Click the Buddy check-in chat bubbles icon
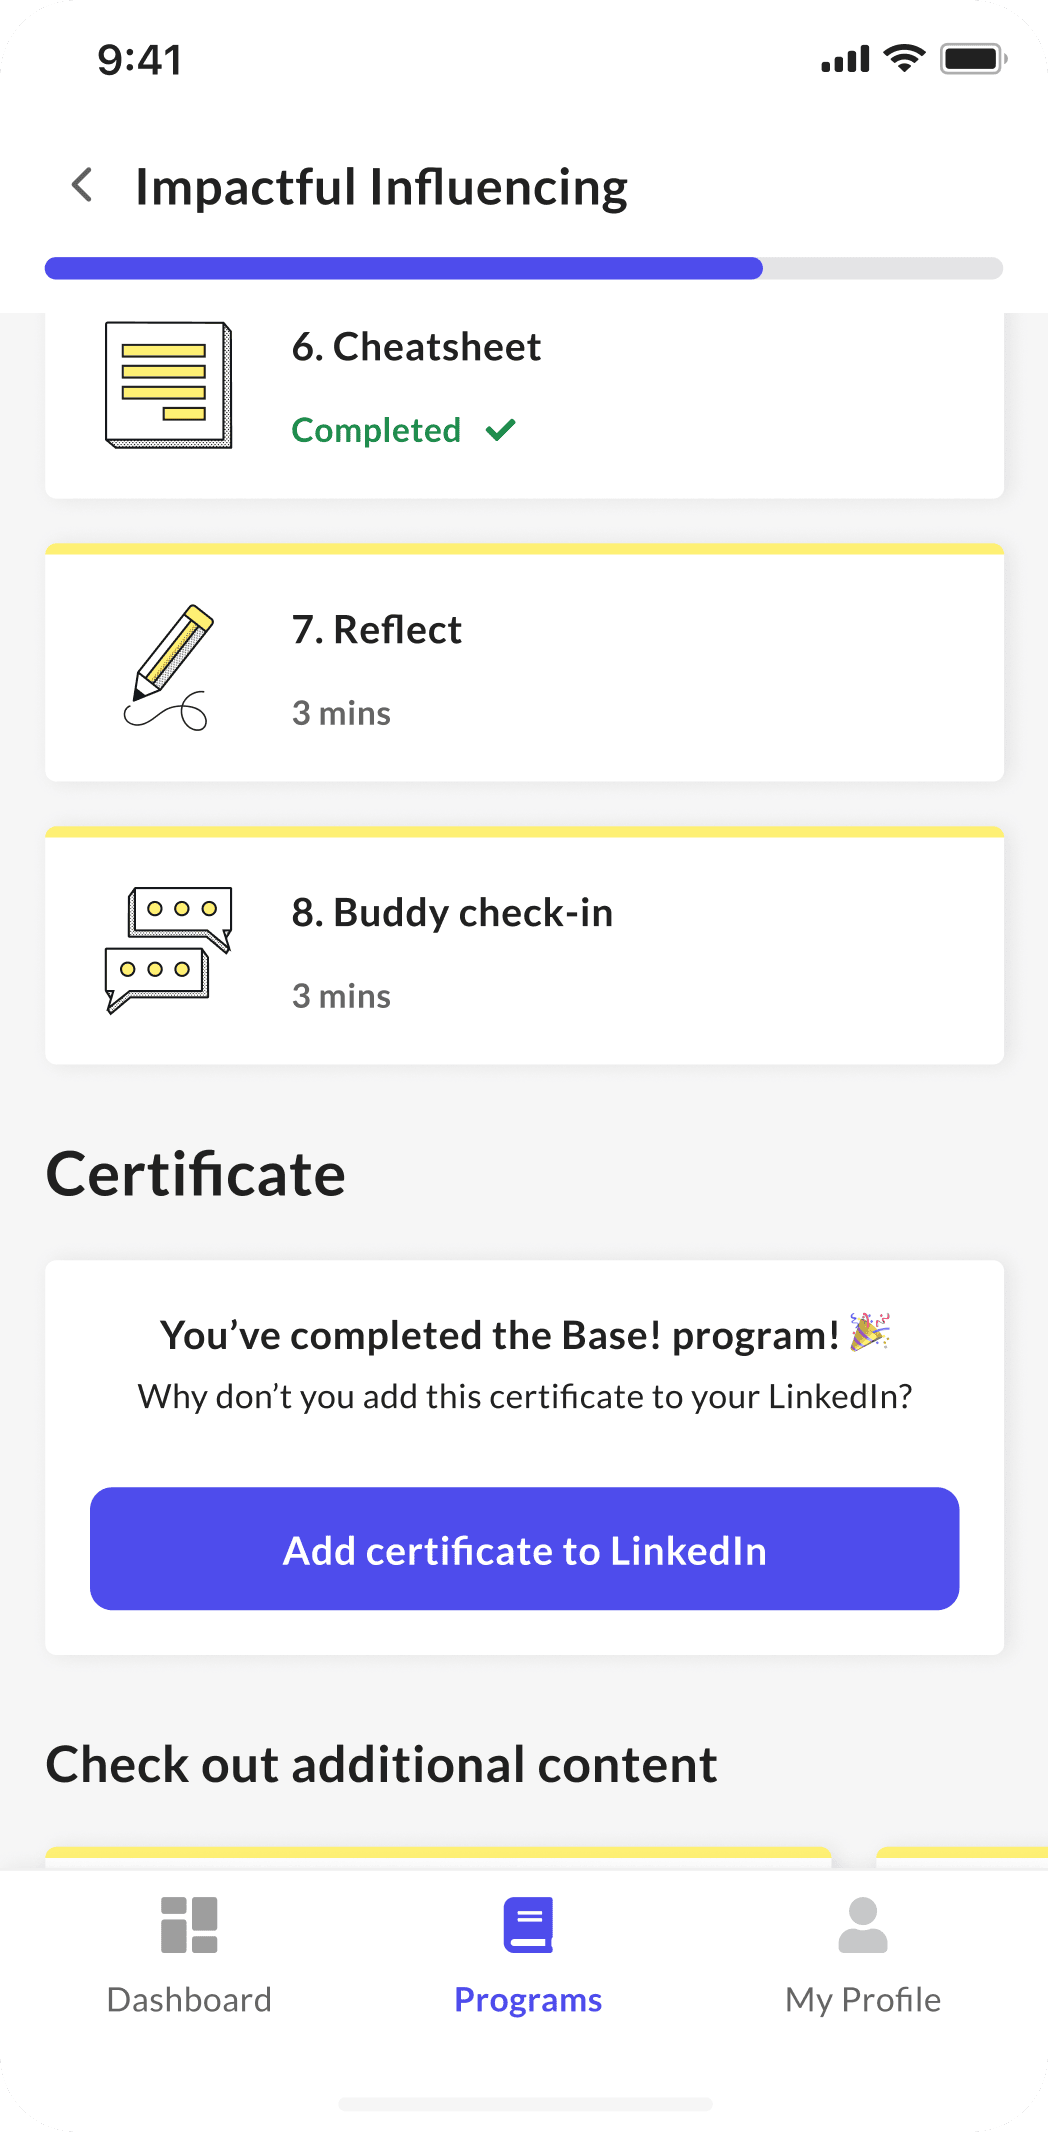 click(168, 950)
